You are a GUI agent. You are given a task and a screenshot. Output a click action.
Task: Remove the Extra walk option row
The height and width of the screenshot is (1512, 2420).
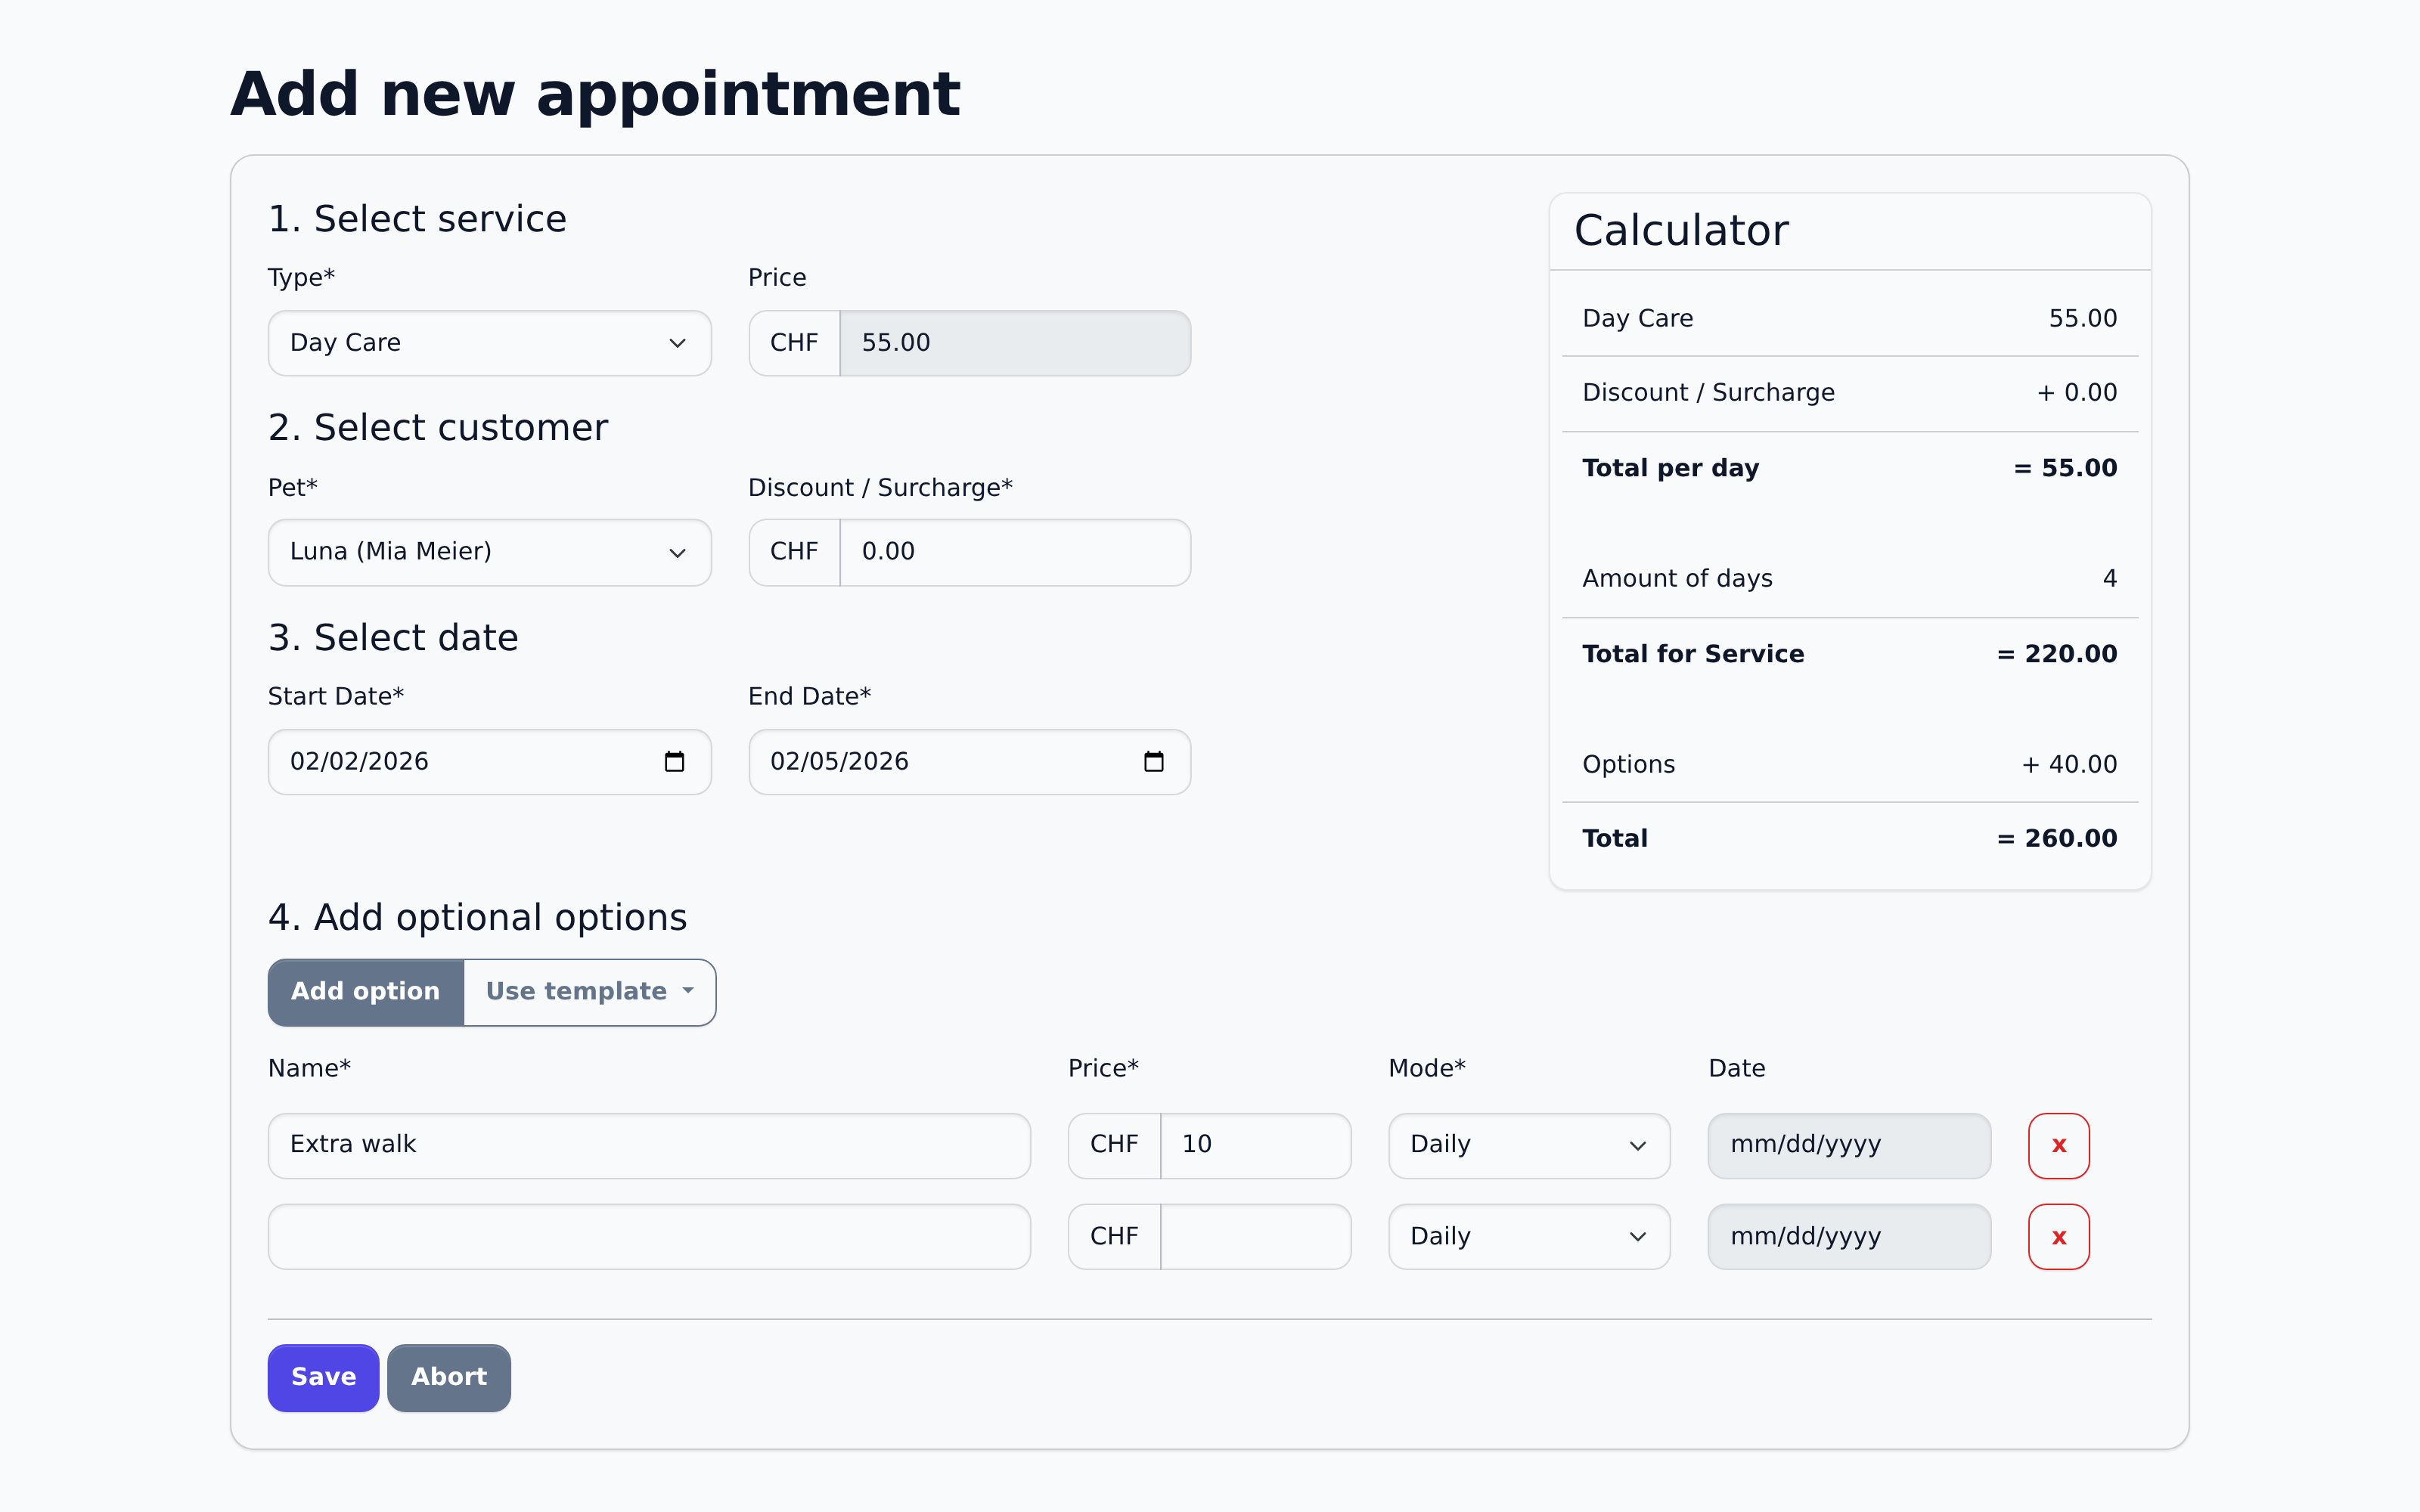coord(2058,1145)
